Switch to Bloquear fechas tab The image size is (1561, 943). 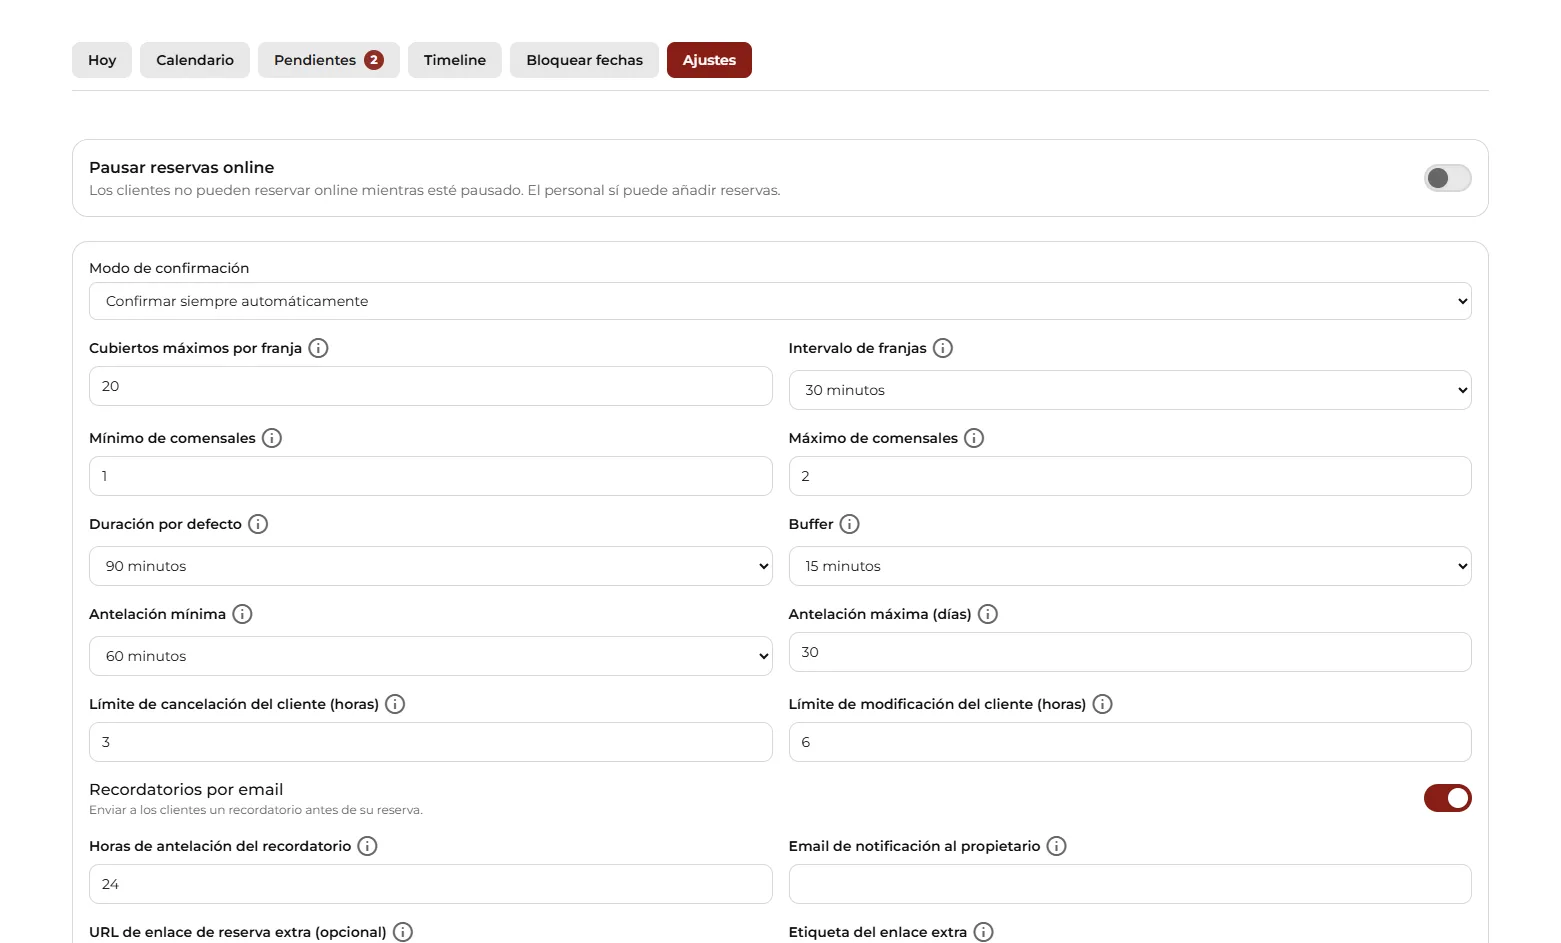[585, 60]
